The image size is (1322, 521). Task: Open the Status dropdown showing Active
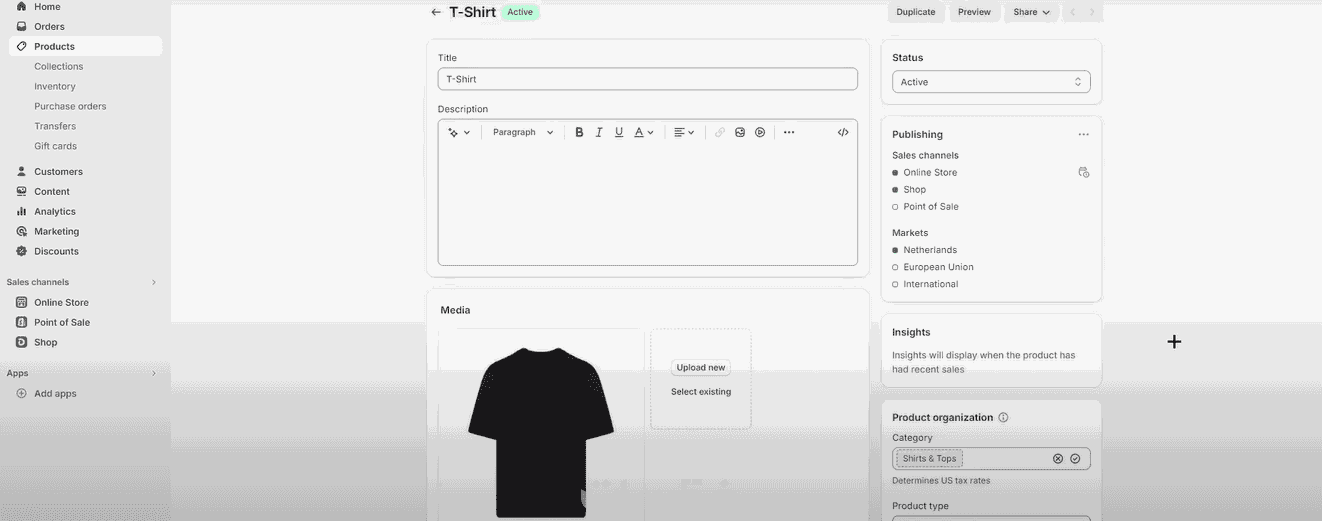tap(991, 82)
